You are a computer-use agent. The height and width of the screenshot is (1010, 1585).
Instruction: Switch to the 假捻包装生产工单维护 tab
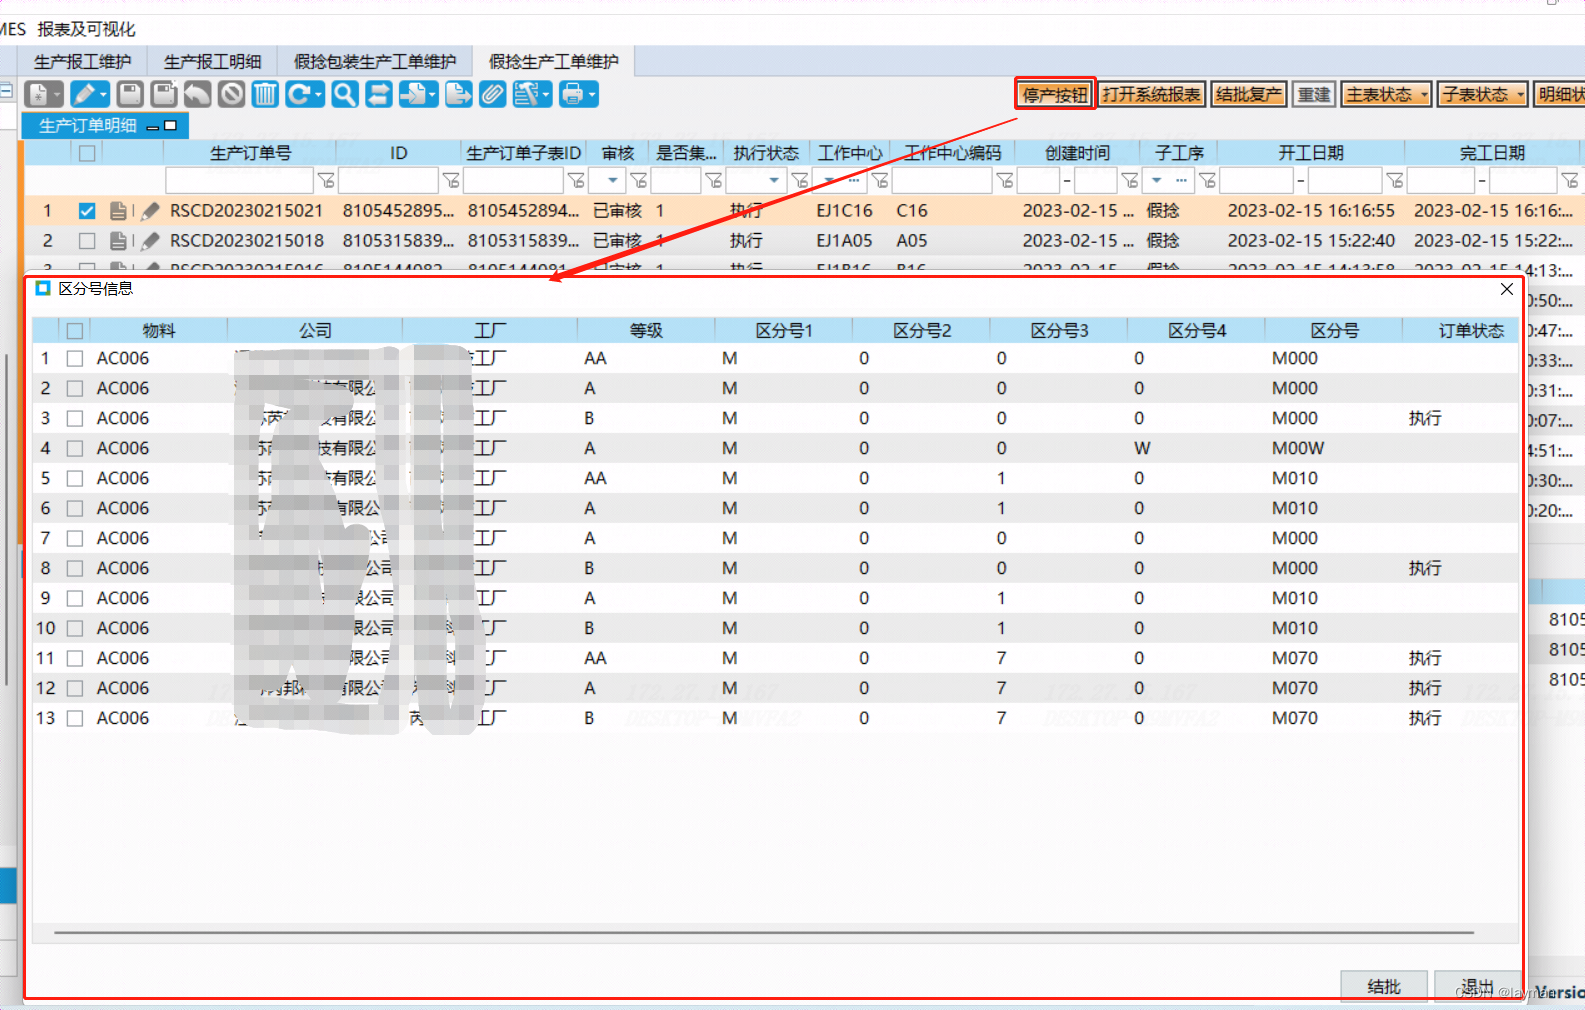coord(375,62)
